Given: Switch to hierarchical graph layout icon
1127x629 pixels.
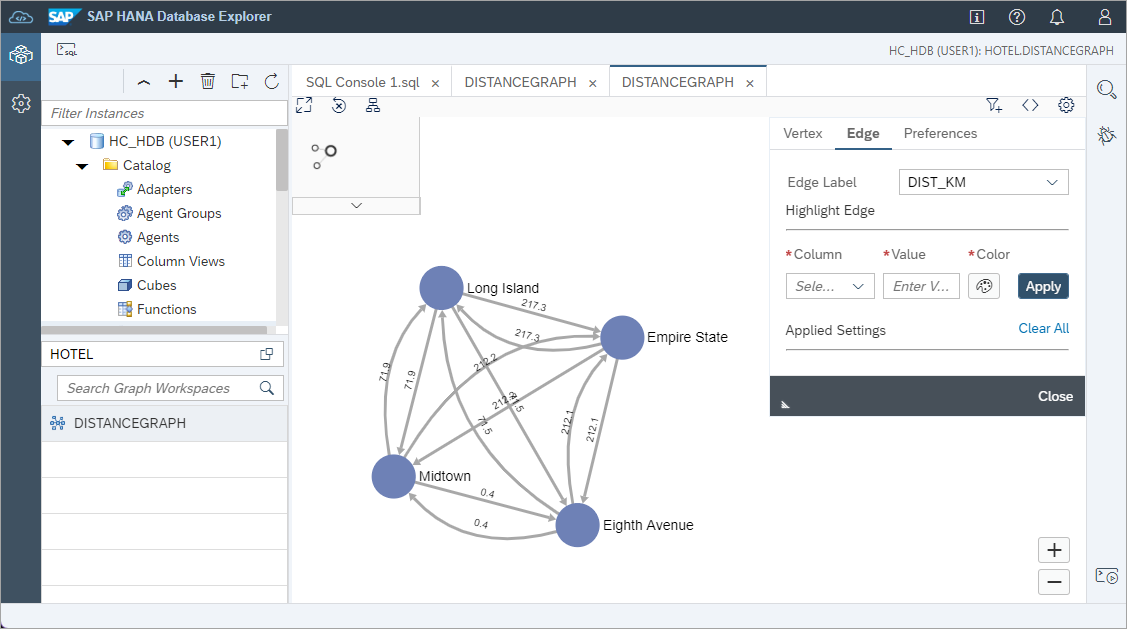Looking at the screenshot, I should (x=372, y=106).
